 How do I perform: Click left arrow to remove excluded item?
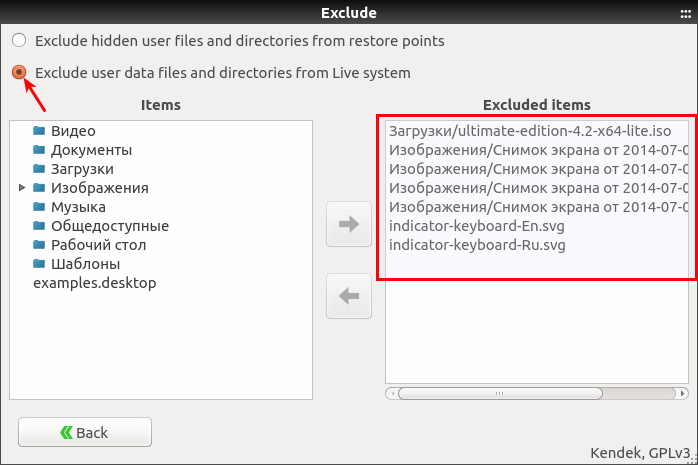pos(349,296)
